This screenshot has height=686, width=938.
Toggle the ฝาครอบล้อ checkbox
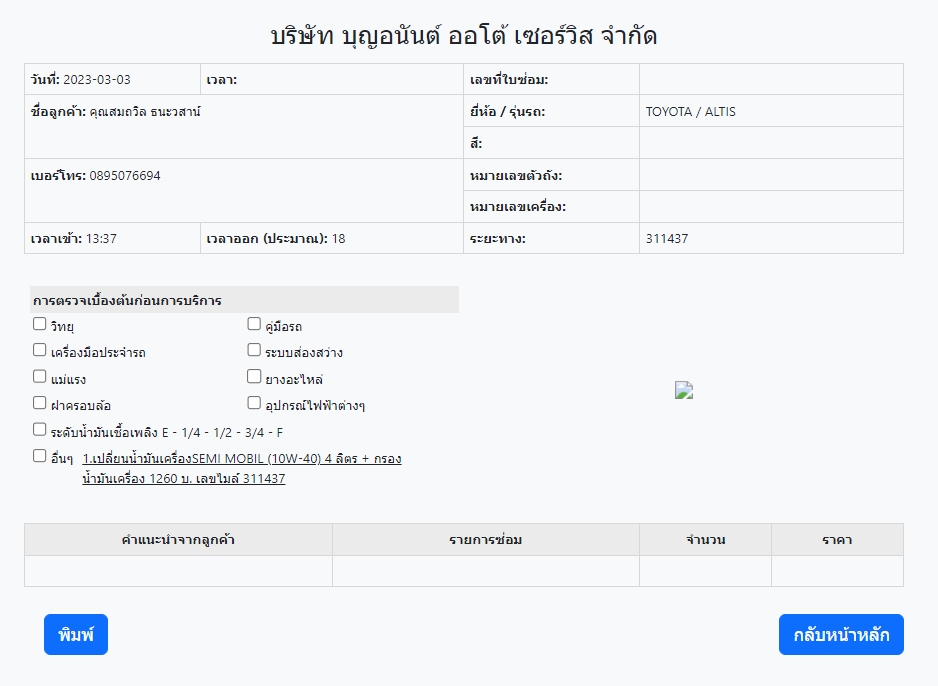[40, 403]
